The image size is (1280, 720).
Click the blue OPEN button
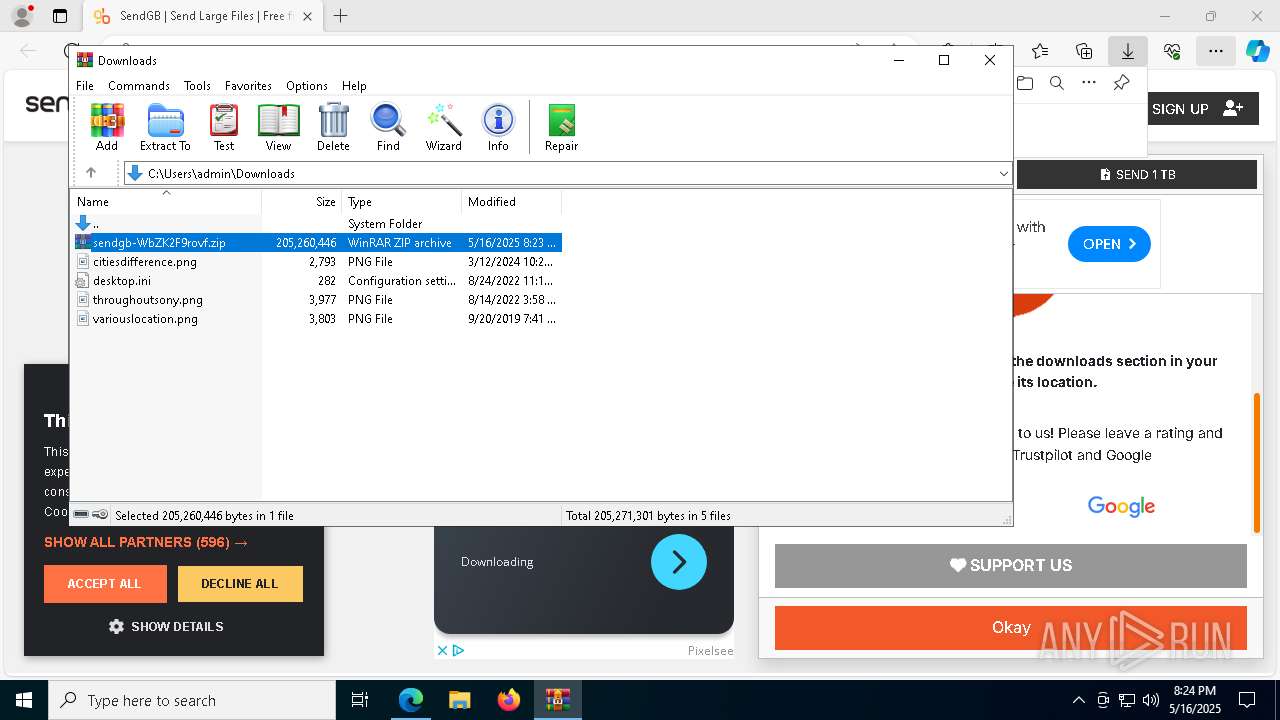point(1109,244)
